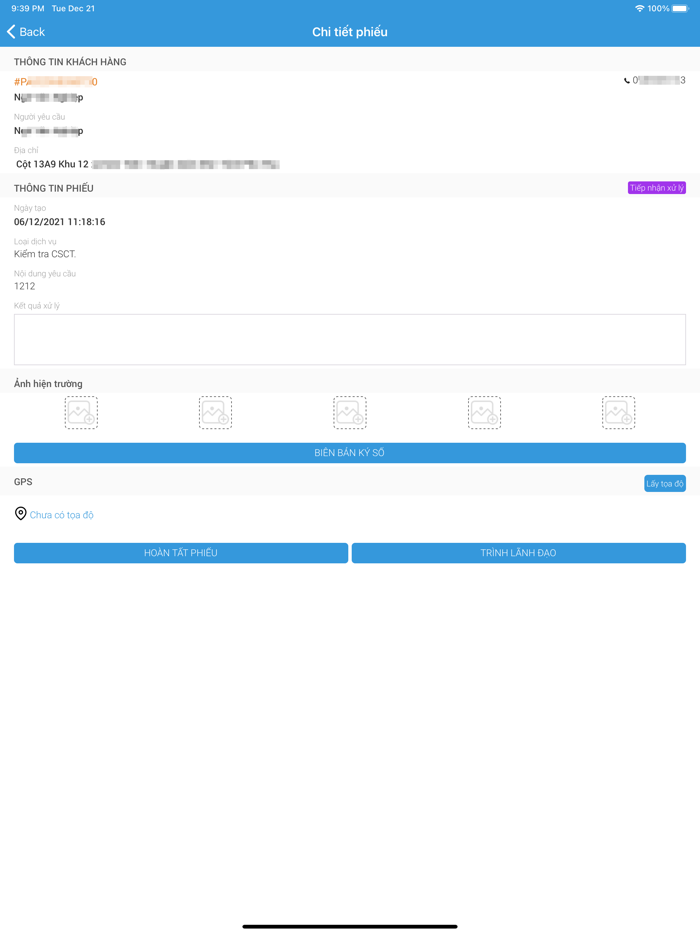Tap HOÀN TẤT PHIẾU to finish ticket
The height and width of the screenshot is (934, 700).
pos(181,553)
